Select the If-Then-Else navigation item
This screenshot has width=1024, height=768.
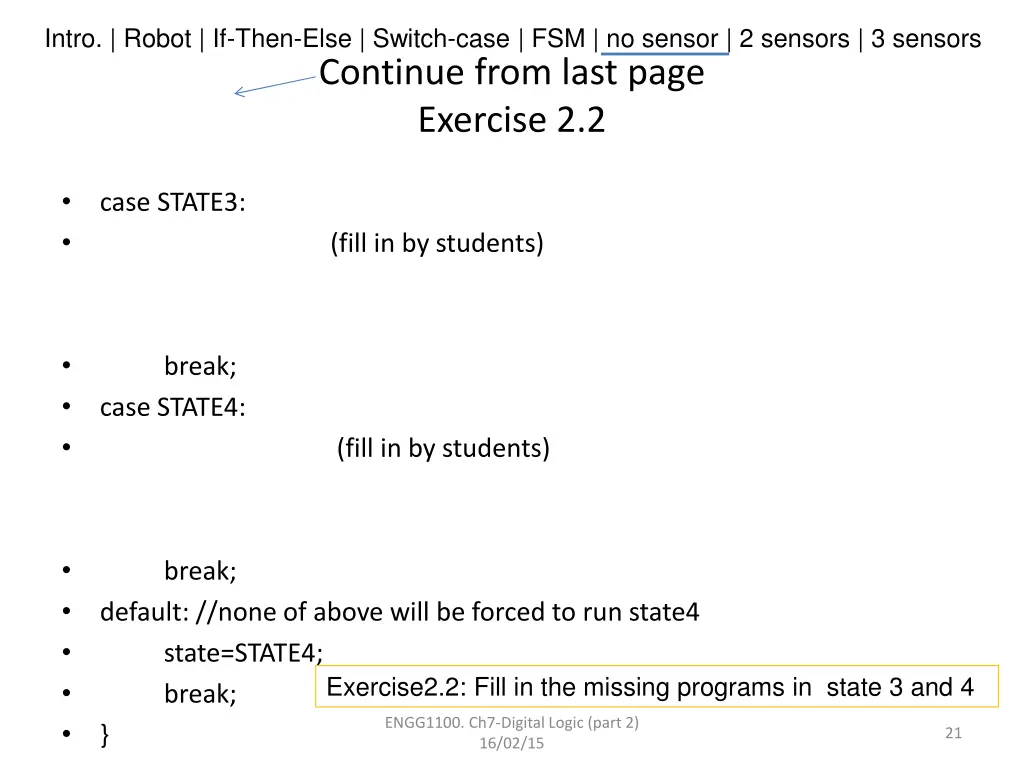point(282,39)
